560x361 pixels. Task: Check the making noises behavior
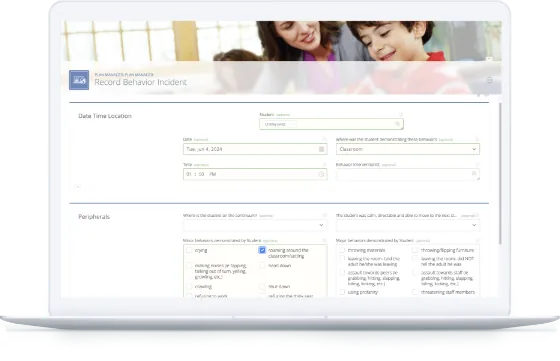tap(189, 266)
